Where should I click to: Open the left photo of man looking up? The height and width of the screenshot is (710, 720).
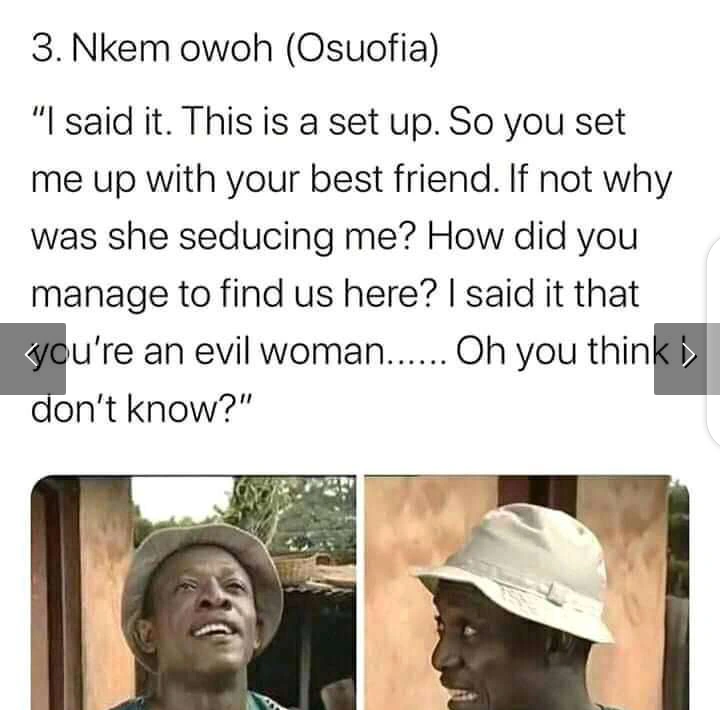193,592
